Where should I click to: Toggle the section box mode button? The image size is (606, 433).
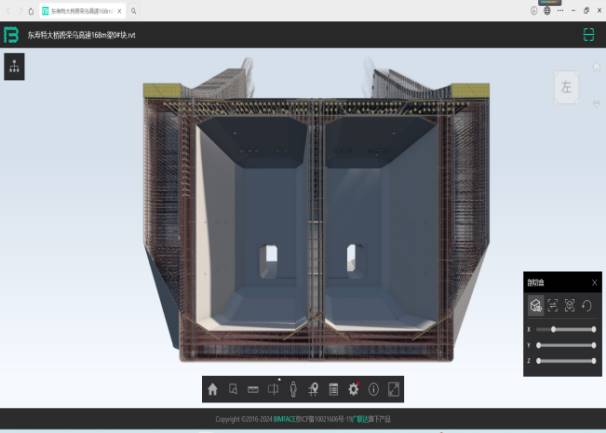pos(536,305)
